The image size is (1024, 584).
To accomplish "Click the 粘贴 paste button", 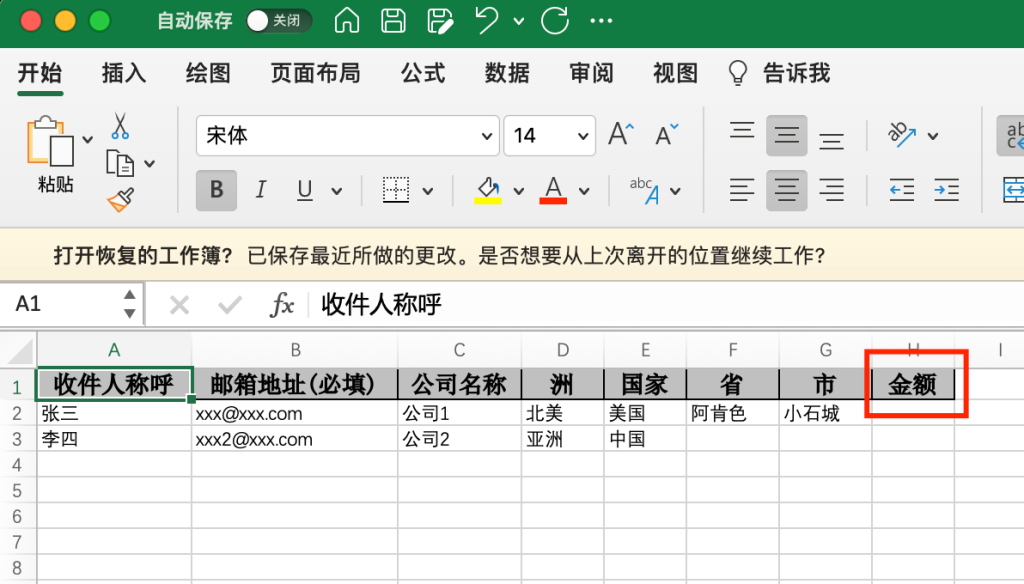I will [54, 153].
